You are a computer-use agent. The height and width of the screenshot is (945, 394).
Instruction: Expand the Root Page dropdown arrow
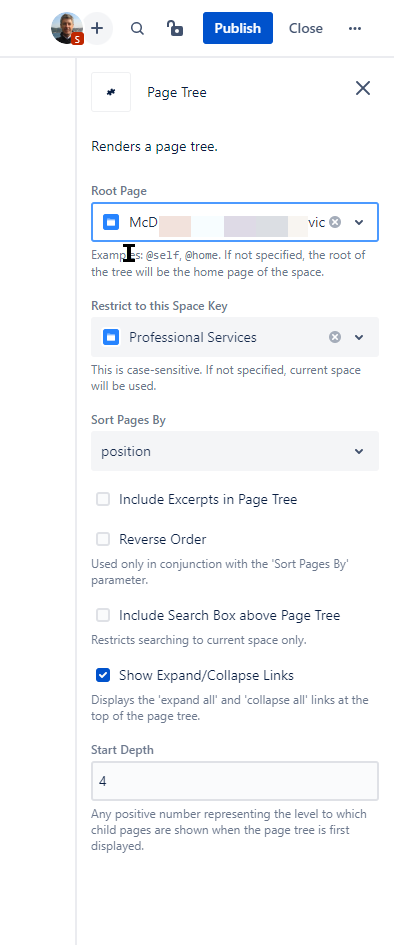[x=359, y=222]
